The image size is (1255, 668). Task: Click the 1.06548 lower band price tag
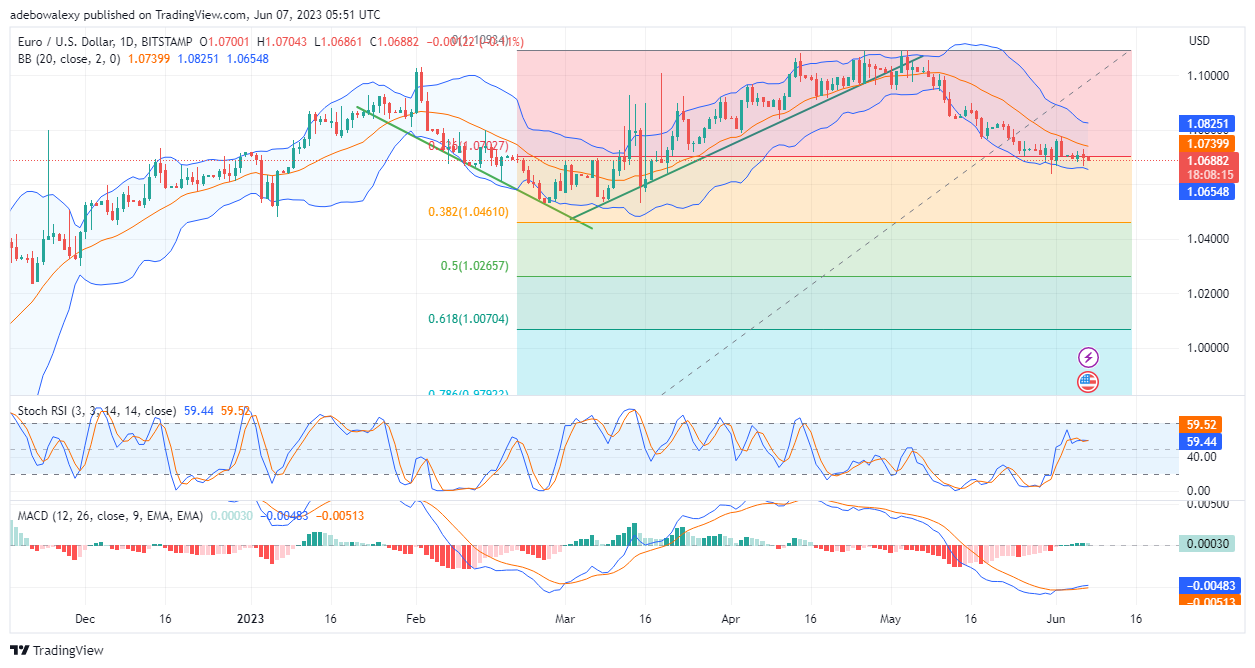point(1207,190)
